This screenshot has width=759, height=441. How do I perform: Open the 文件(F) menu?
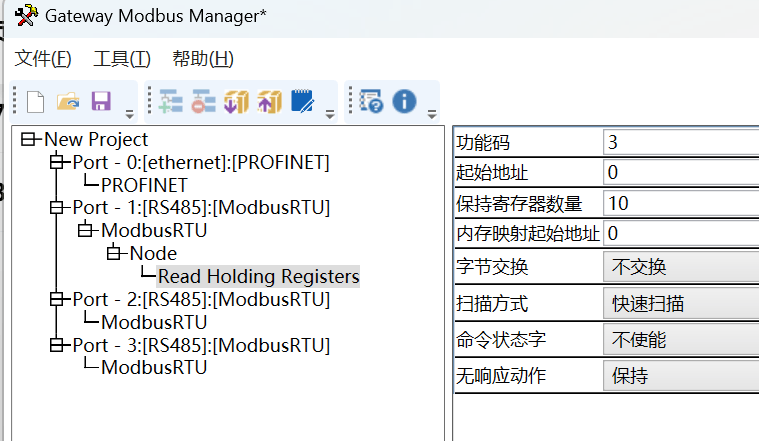tap(43, 59)
